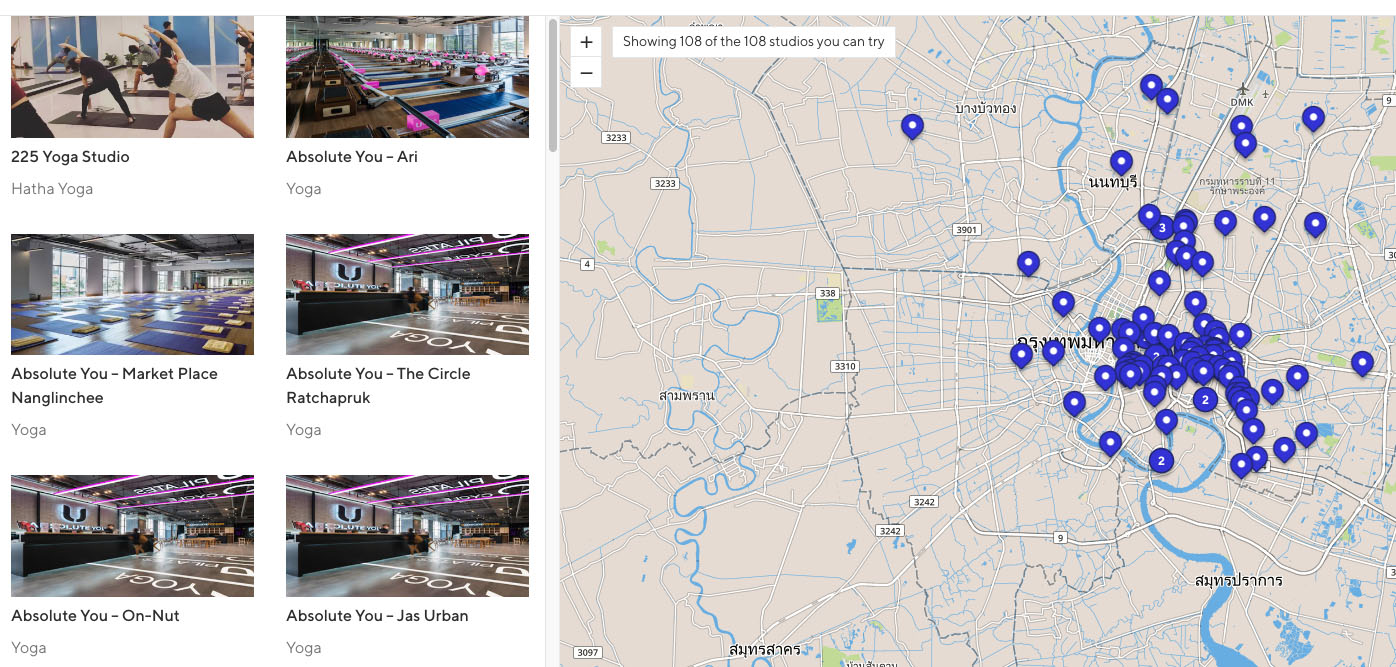The width and height of the screenshot is (1396, 667).
Task: Open The Circle Ratchapruk studio image
Action: click(x=407, y=294)
